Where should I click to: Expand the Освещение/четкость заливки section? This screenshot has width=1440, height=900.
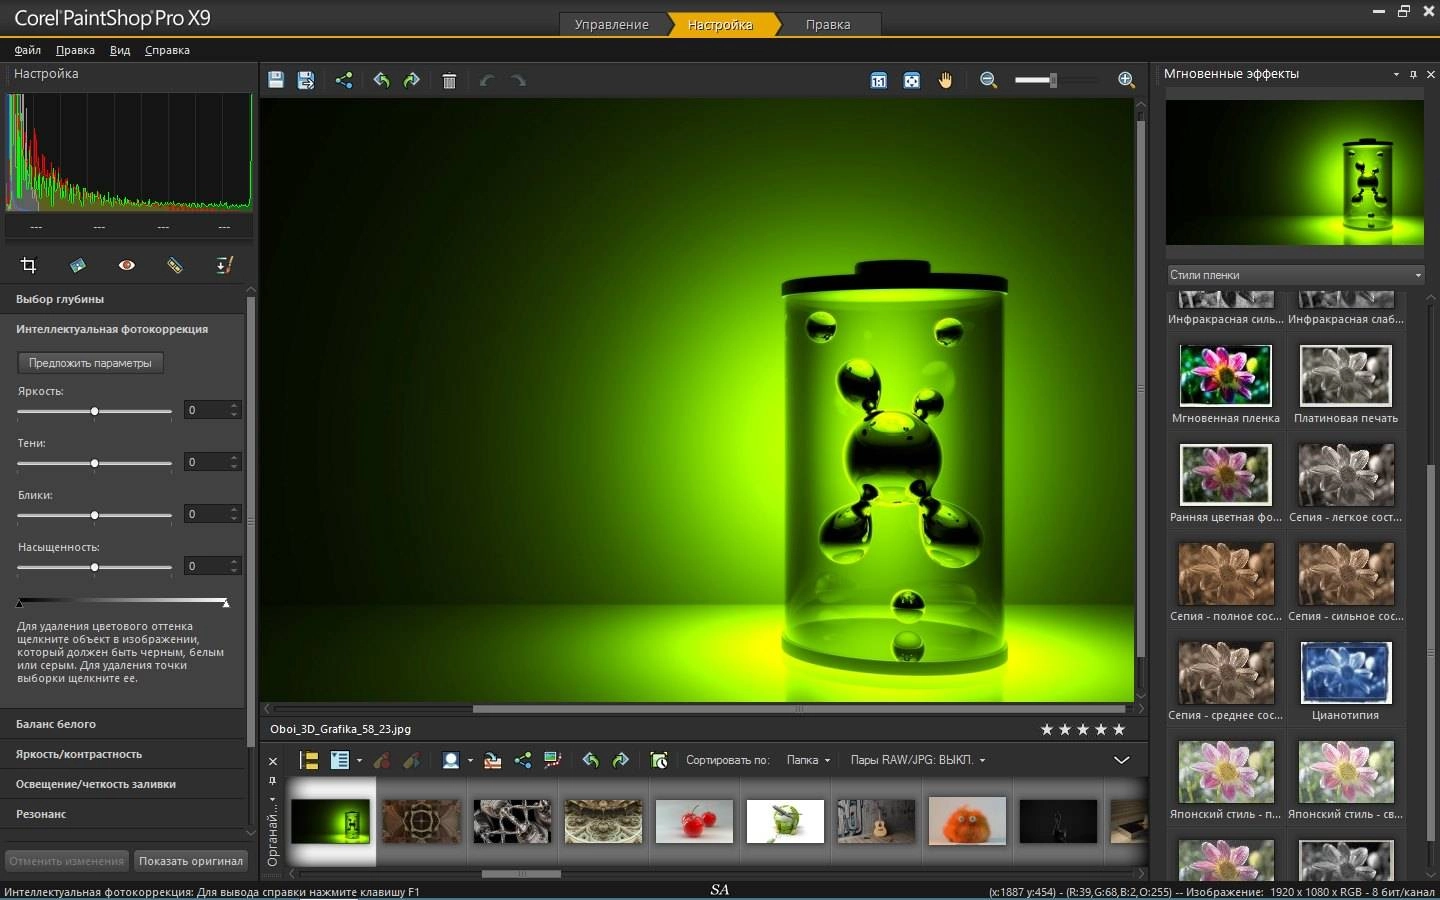(123, 784)
